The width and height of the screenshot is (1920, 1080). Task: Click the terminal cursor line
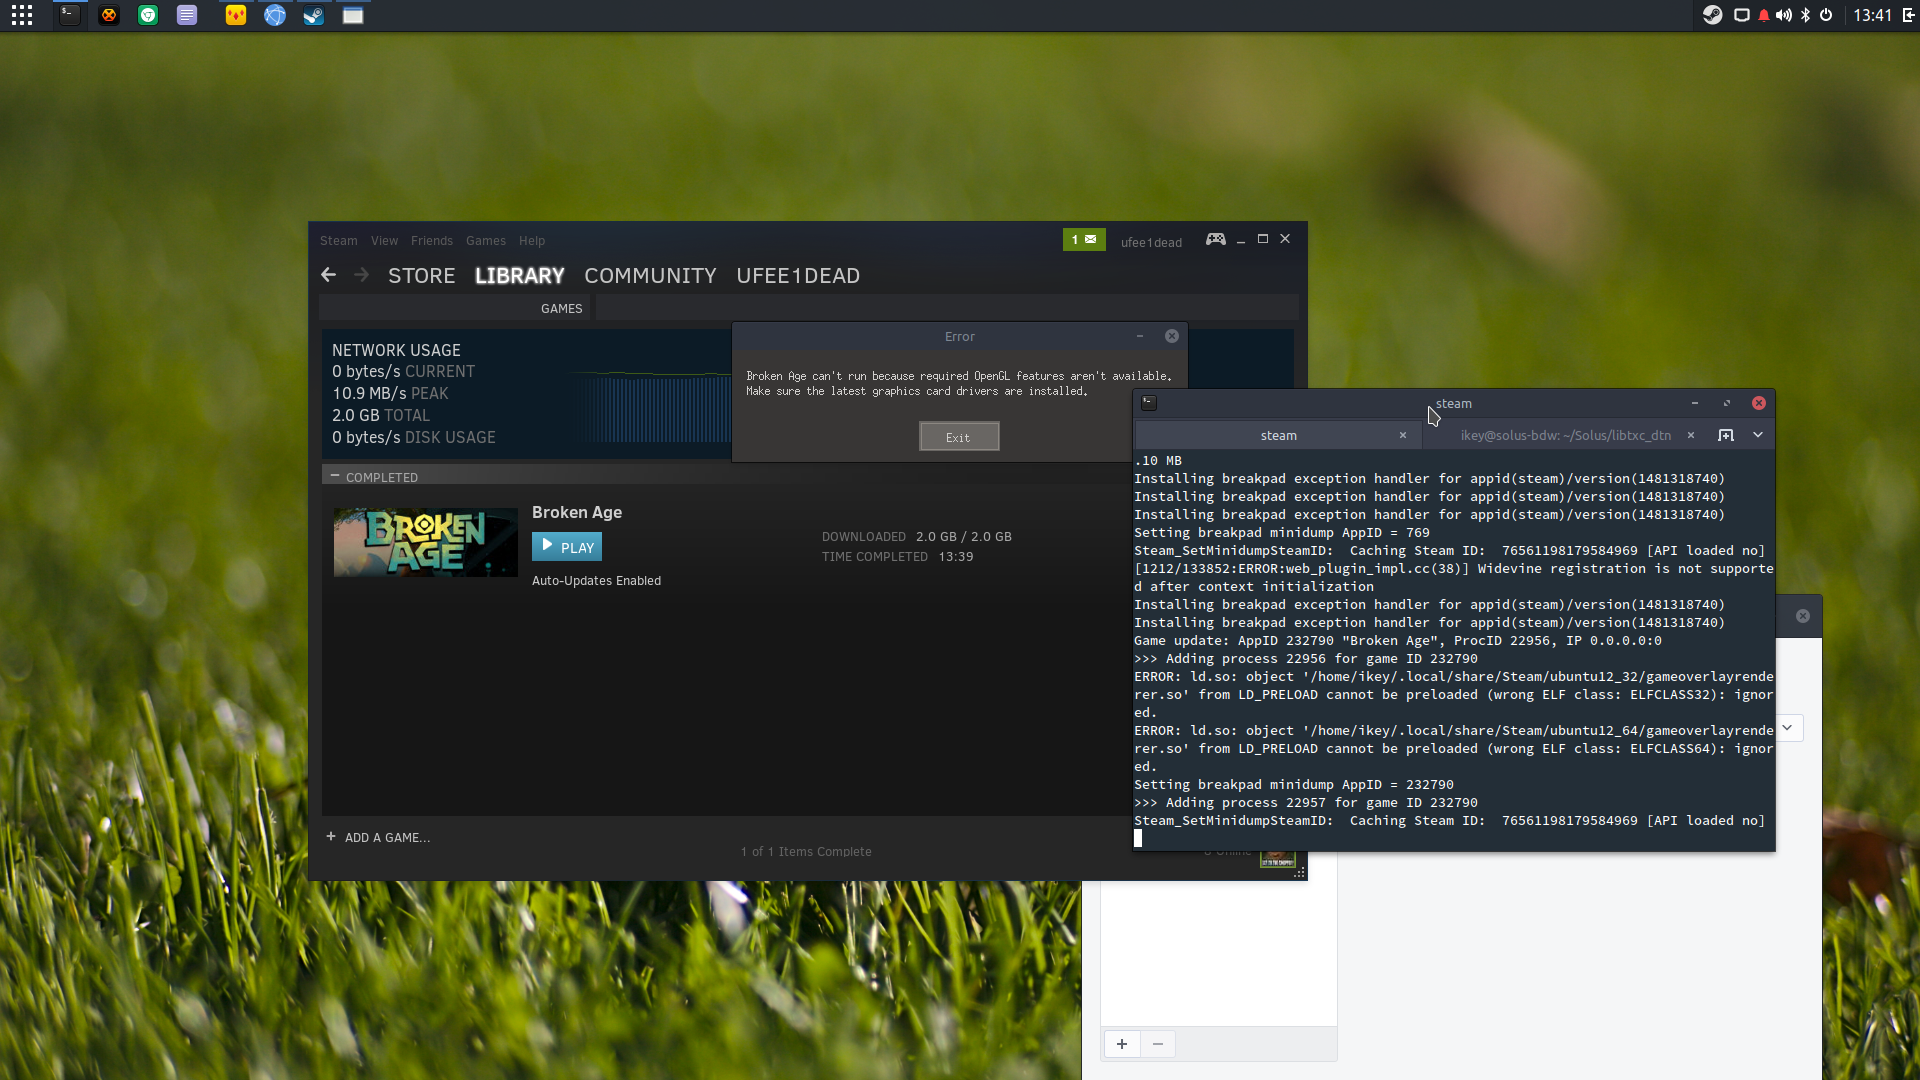pos(1138,838)
